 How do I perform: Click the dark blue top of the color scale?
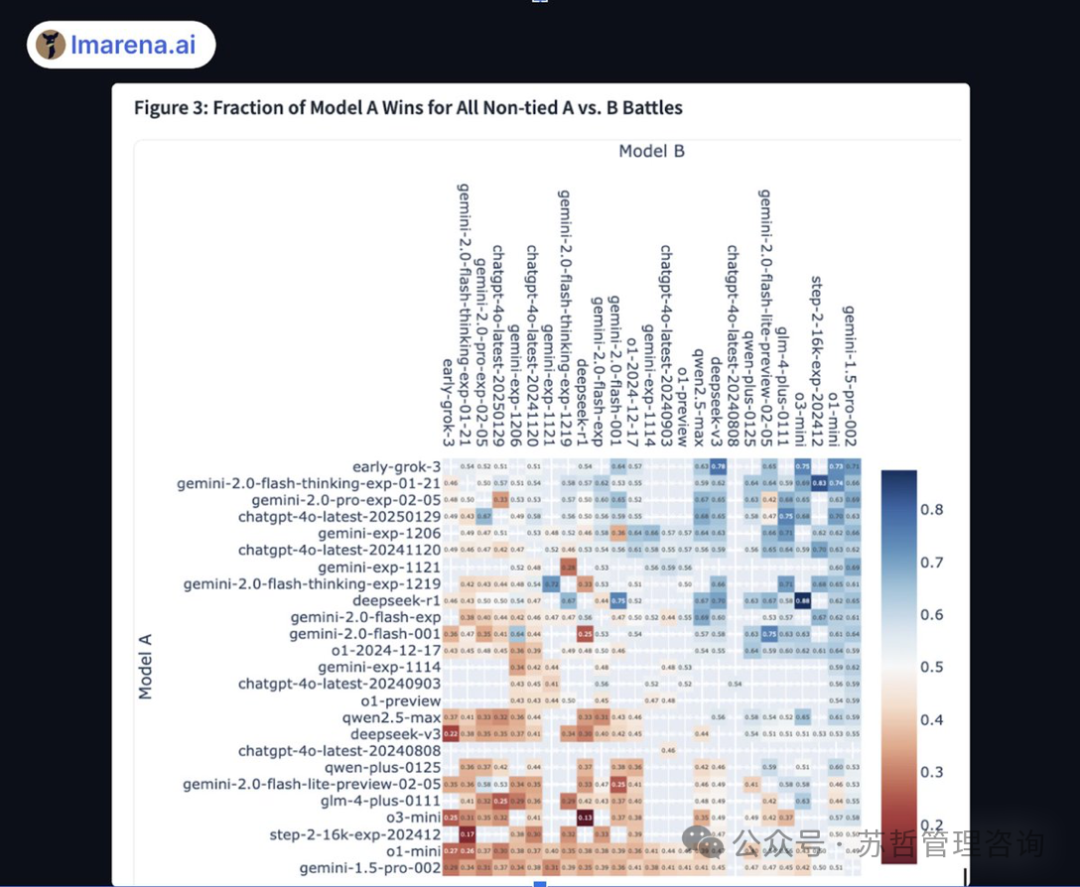pyautogui.click(x=898, y=478)
